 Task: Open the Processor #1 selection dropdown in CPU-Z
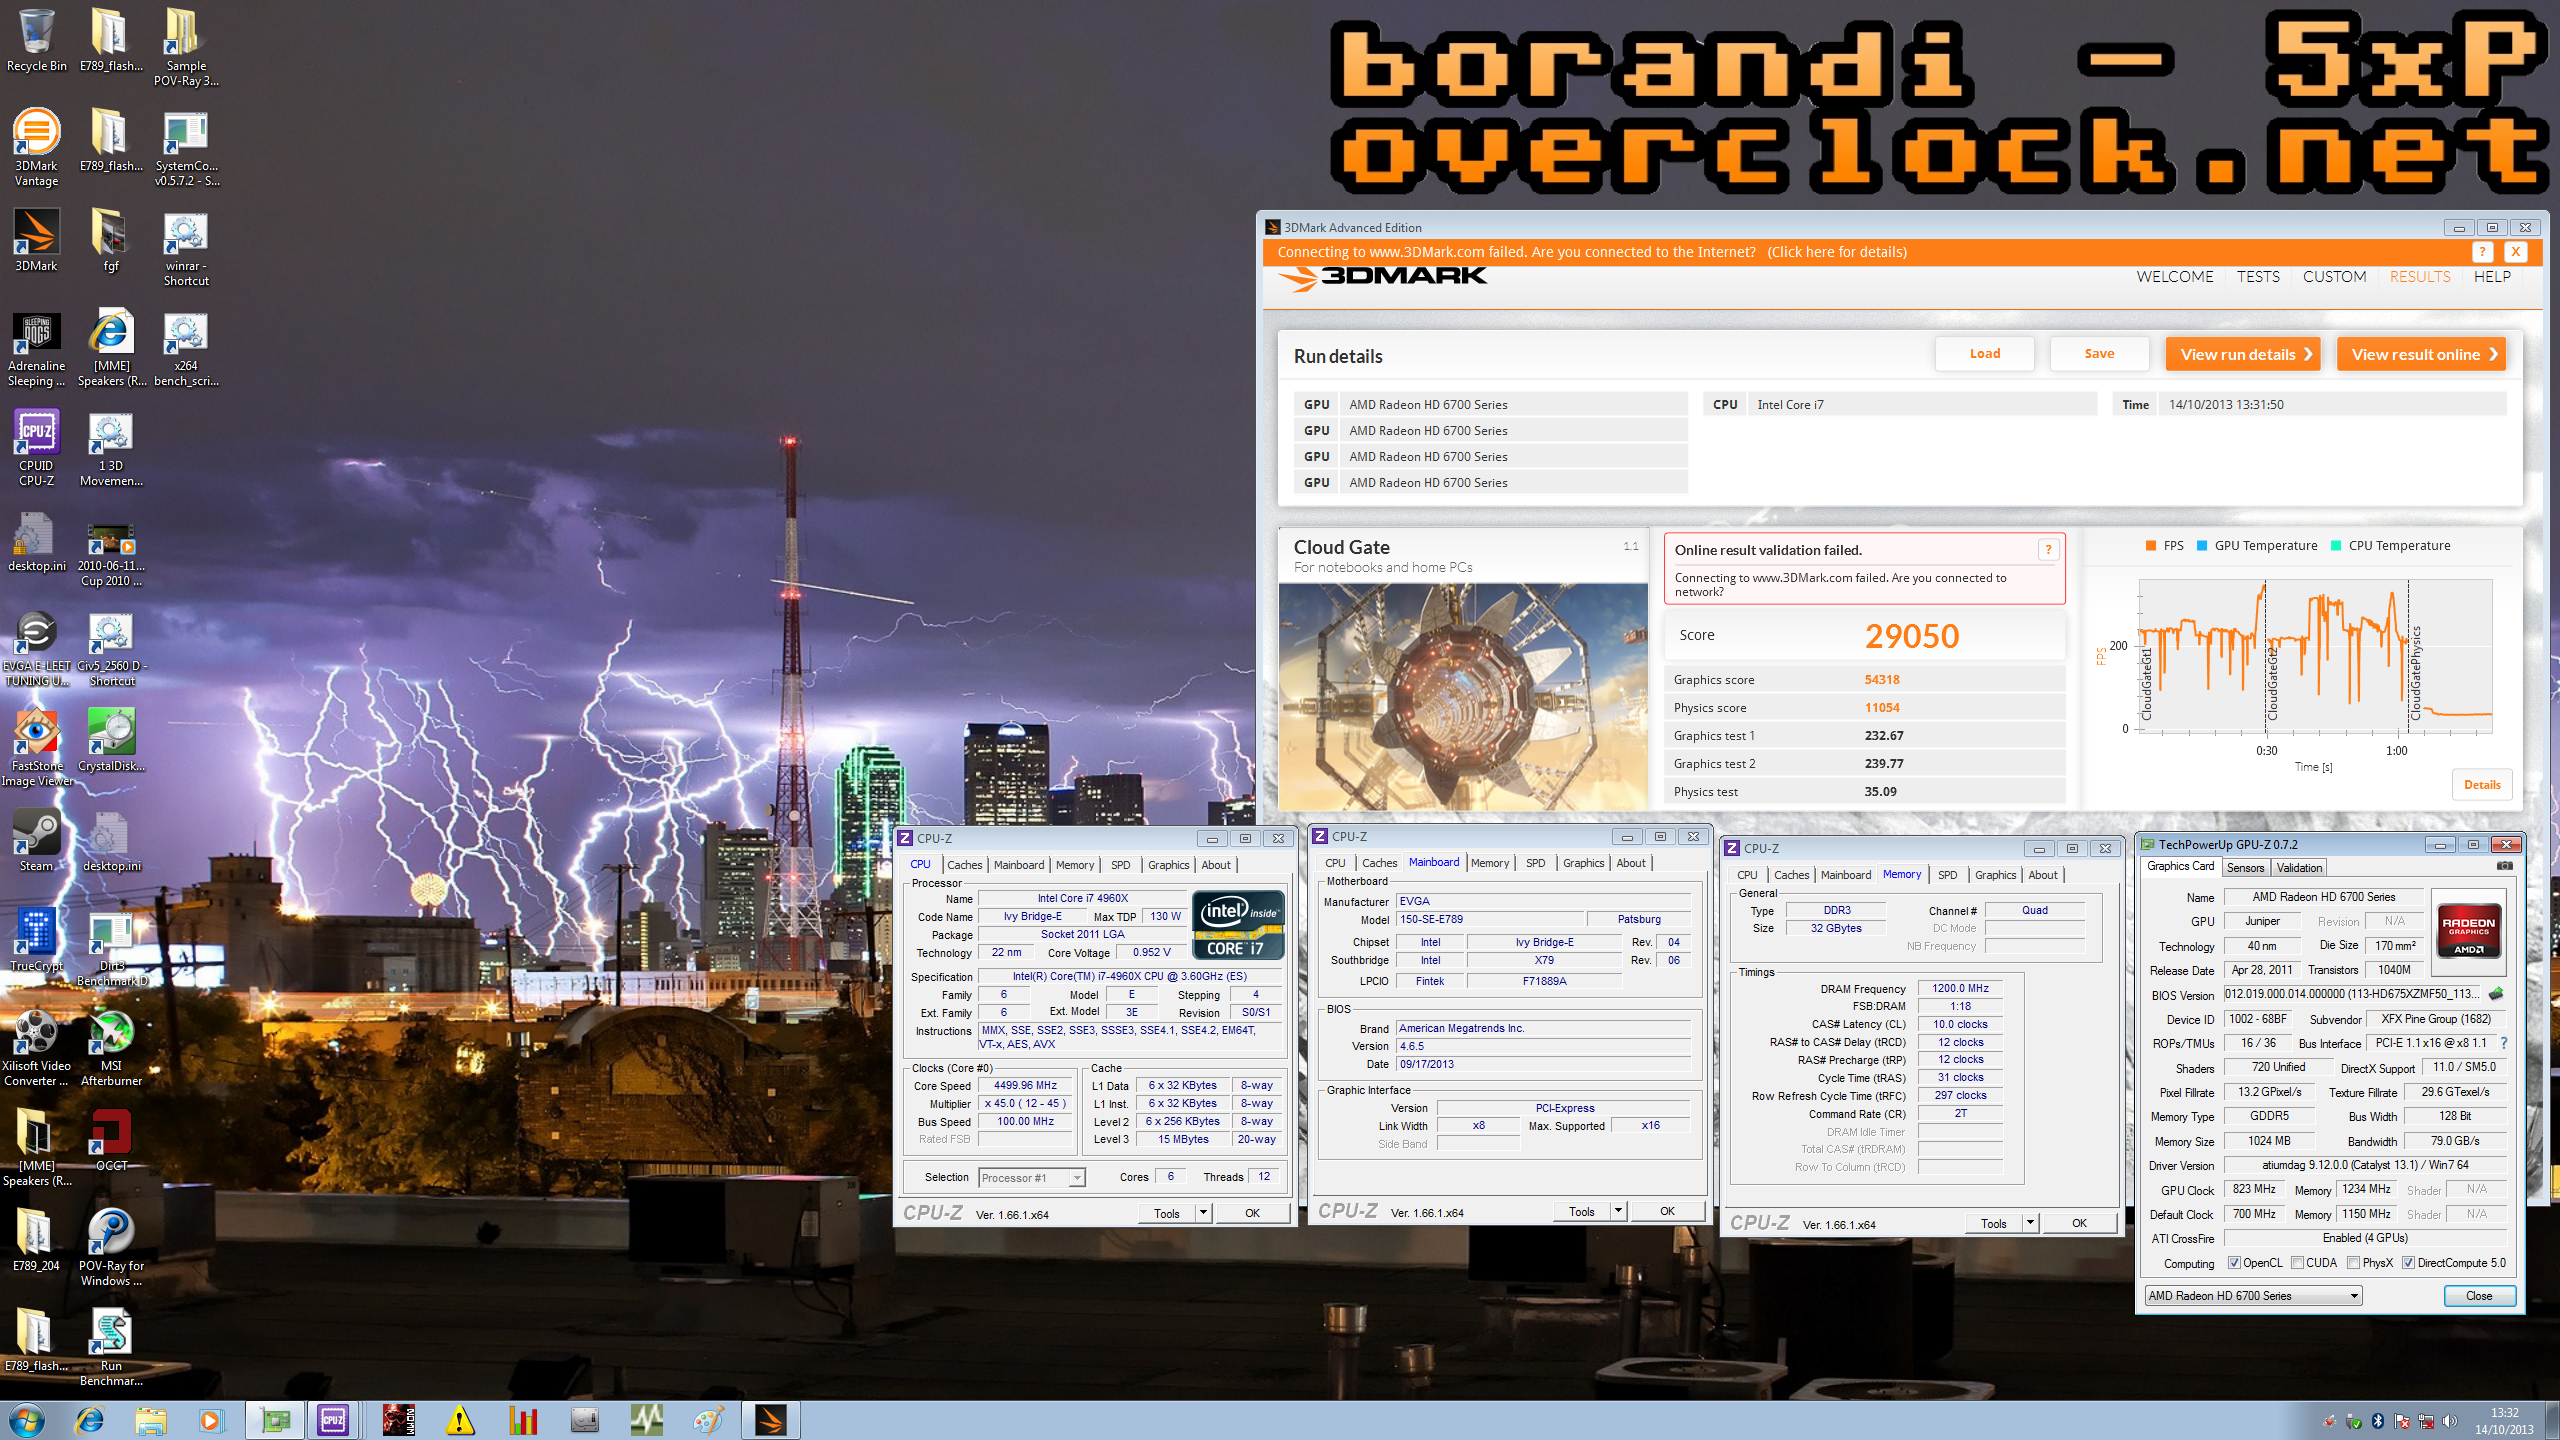tap(1032, 1178)
